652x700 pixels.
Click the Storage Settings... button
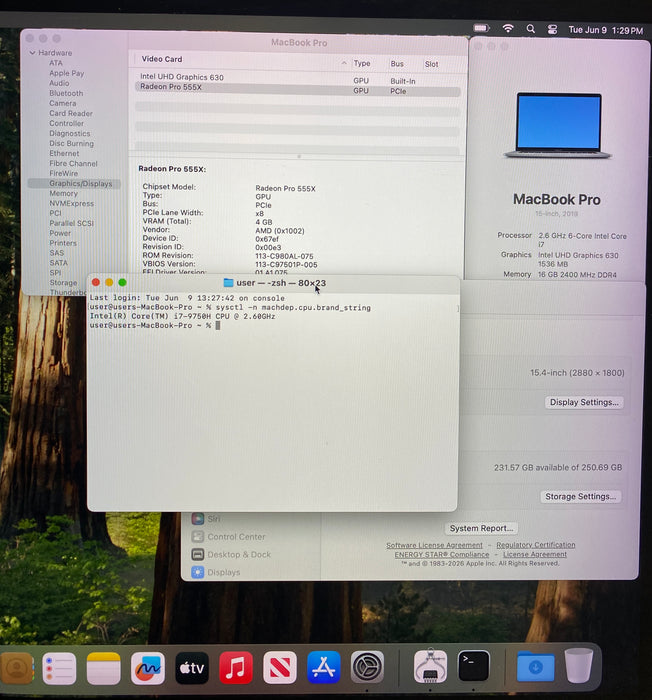580,496
